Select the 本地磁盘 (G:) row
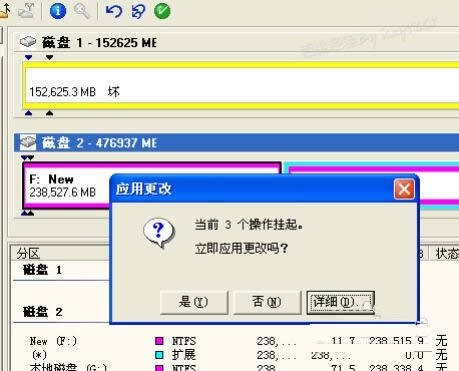This screenshot has width=459, height=371. pyautogui.click(x=236, y=367)
